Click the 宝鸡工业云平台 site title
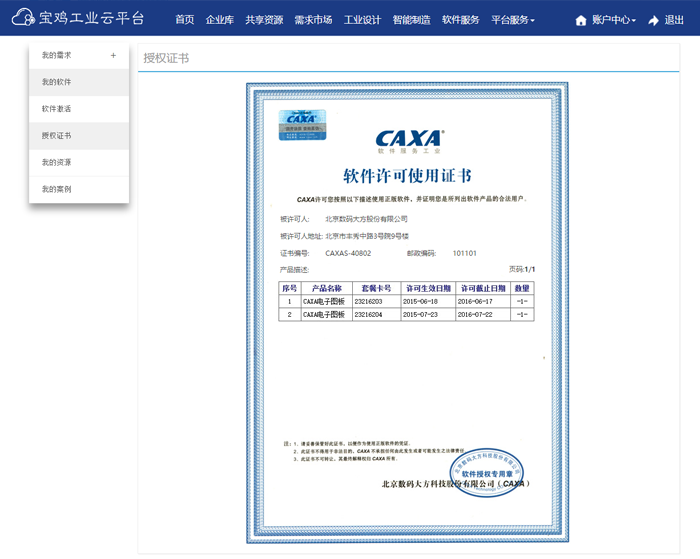 point(92,18)
